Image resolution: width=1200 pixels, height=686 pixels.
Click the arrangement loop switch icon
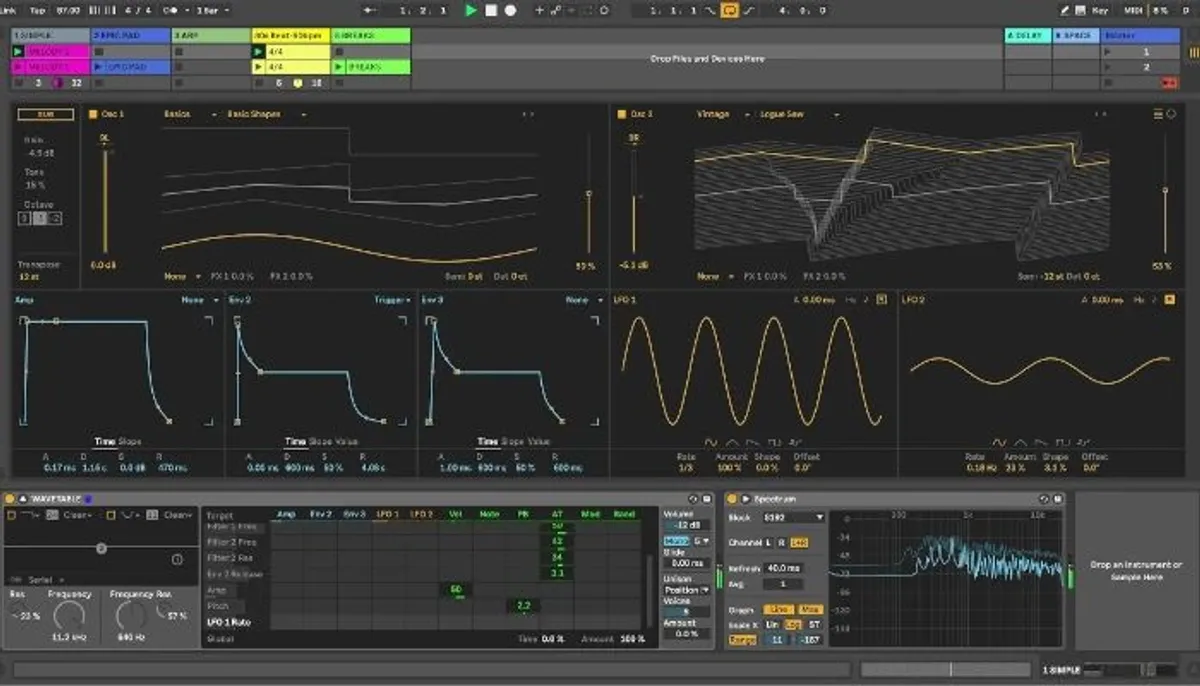pyautogui.click(x=729, y=9)
